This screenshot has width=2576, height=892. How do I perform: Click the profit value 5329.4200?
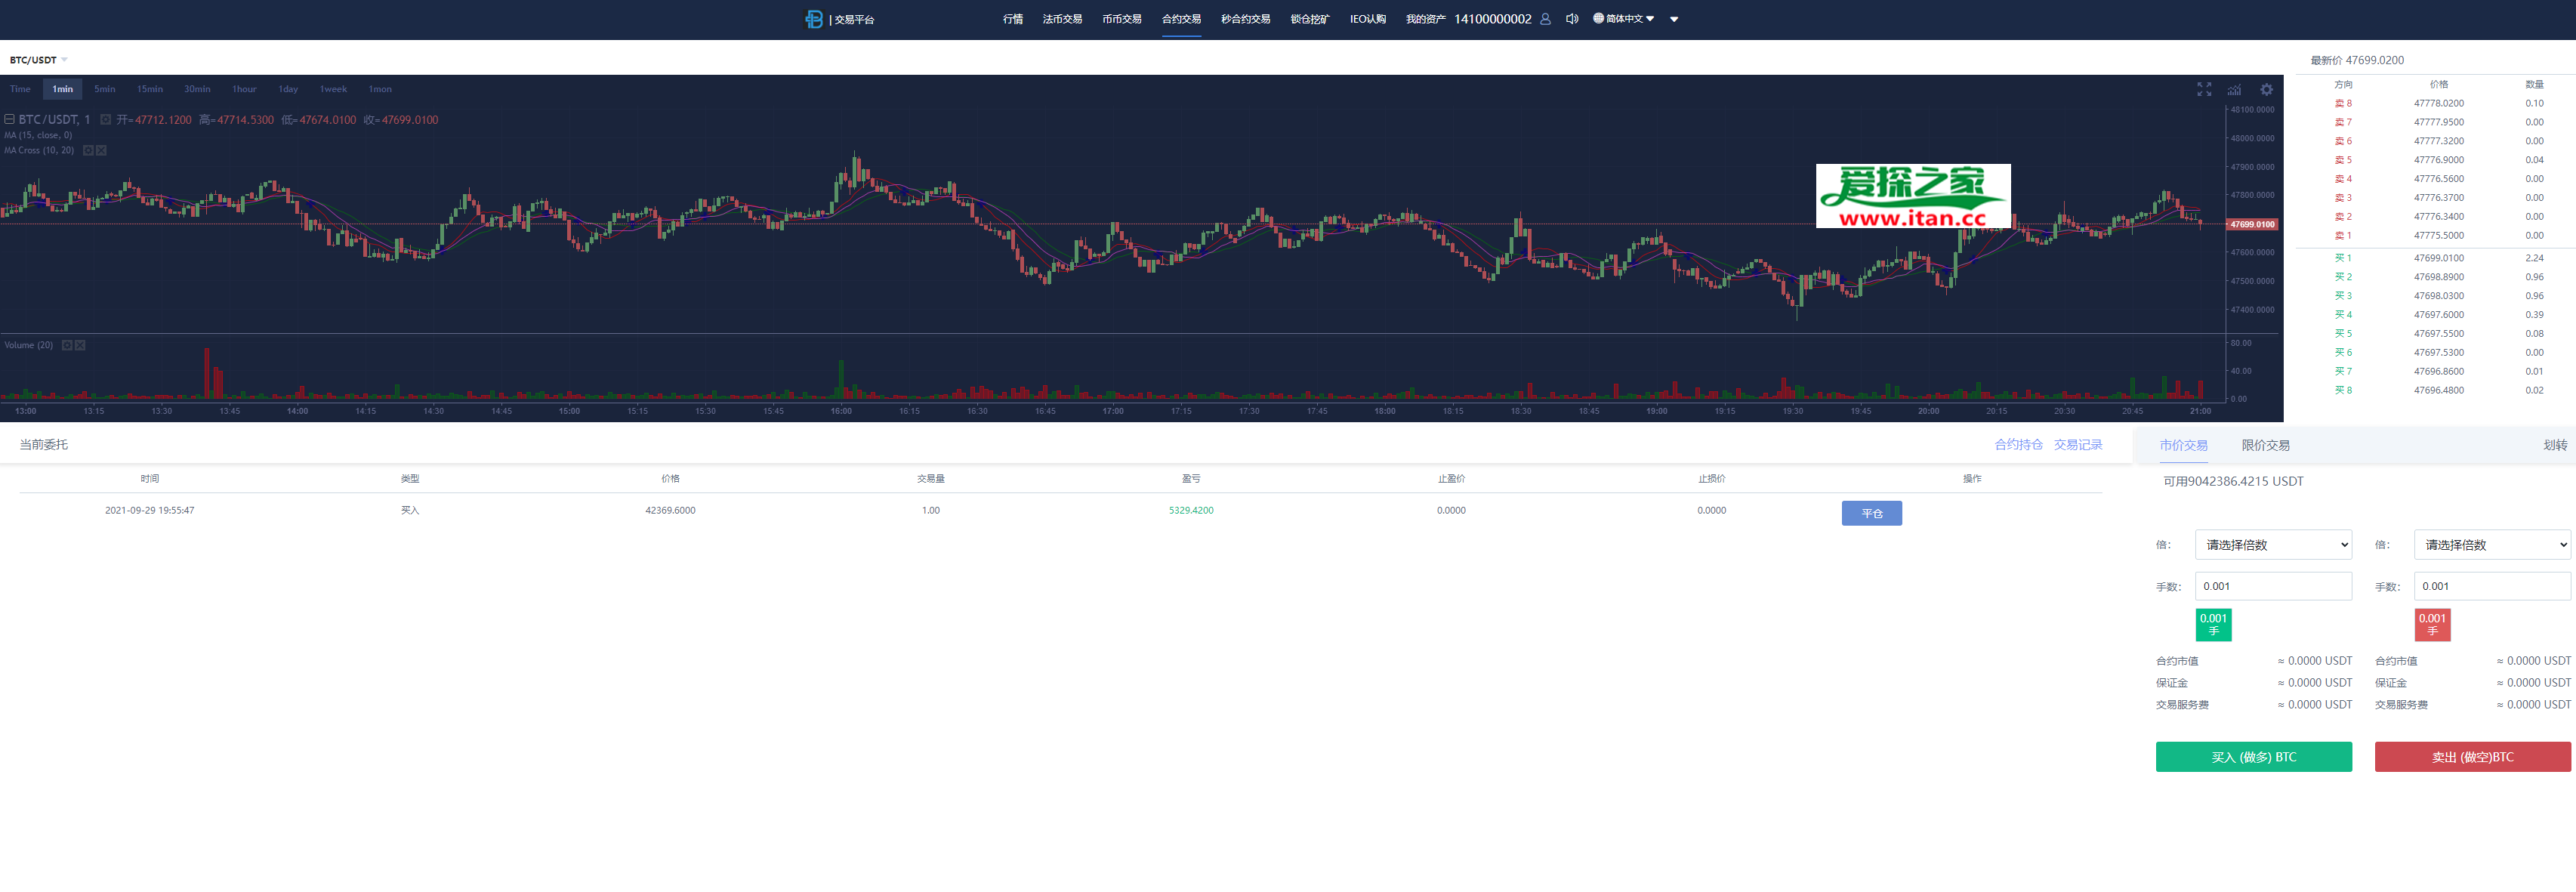tap(1191, 510)
